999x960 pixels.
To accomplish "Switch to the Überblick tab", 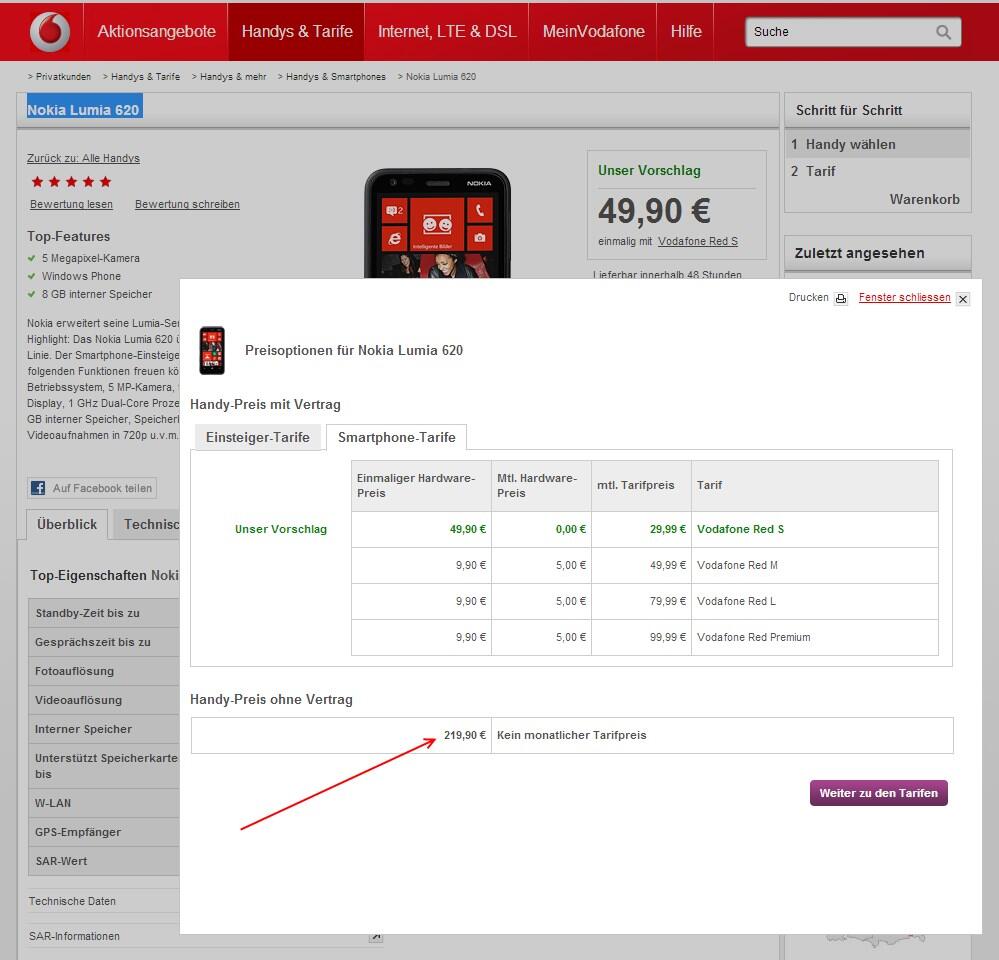I will coord(67,524).
